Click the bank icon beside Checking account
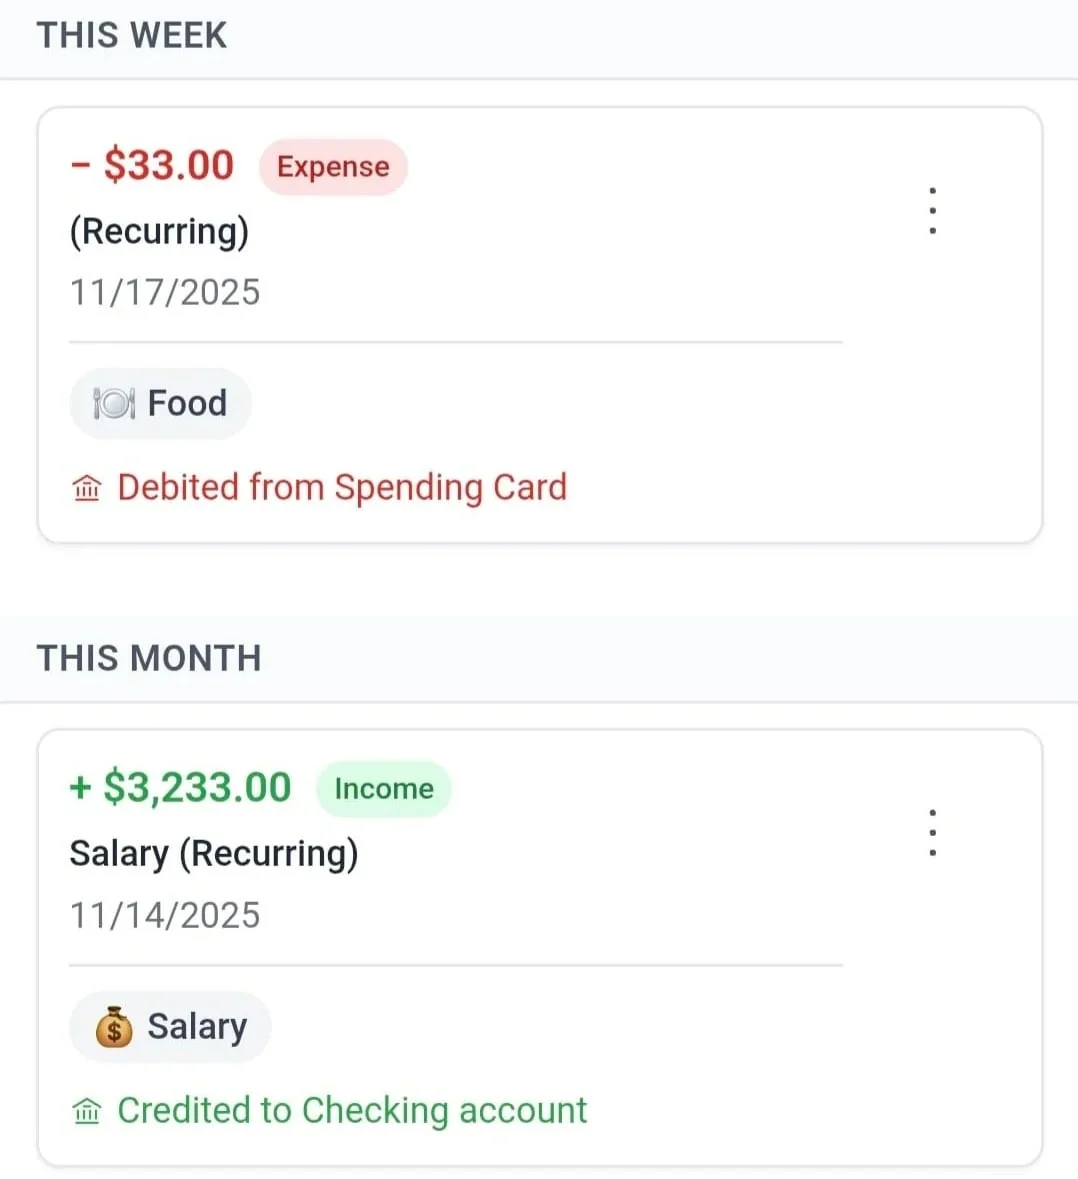 pyautogui.click(x=88, y=1110)
